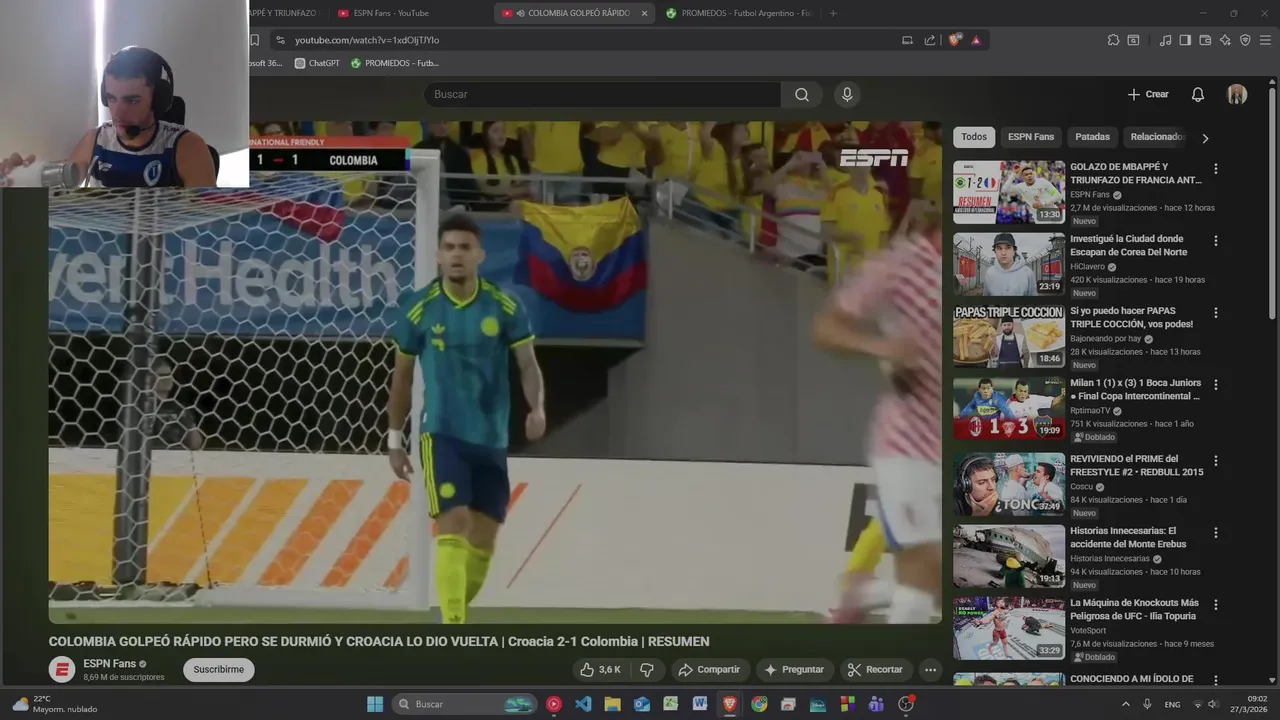Open PROMIEDOS bookmark in bookmarks bar

click(394, 63)
